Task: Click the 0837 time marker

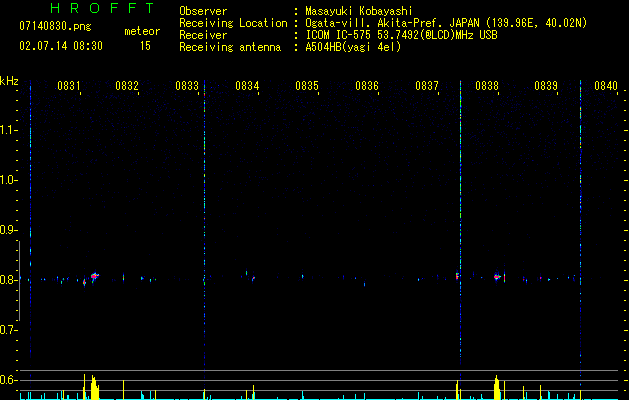Action: [x=427, y=86]
